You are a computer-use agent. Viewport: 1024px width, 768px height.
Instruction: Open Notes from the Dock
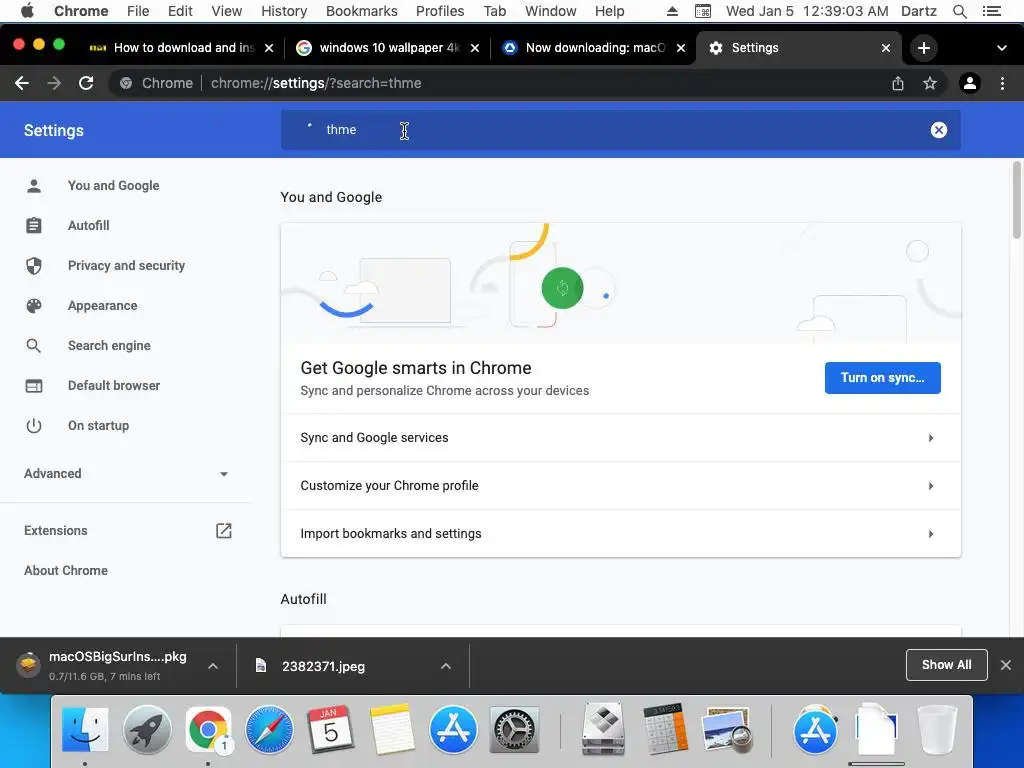tap(392, 729)
